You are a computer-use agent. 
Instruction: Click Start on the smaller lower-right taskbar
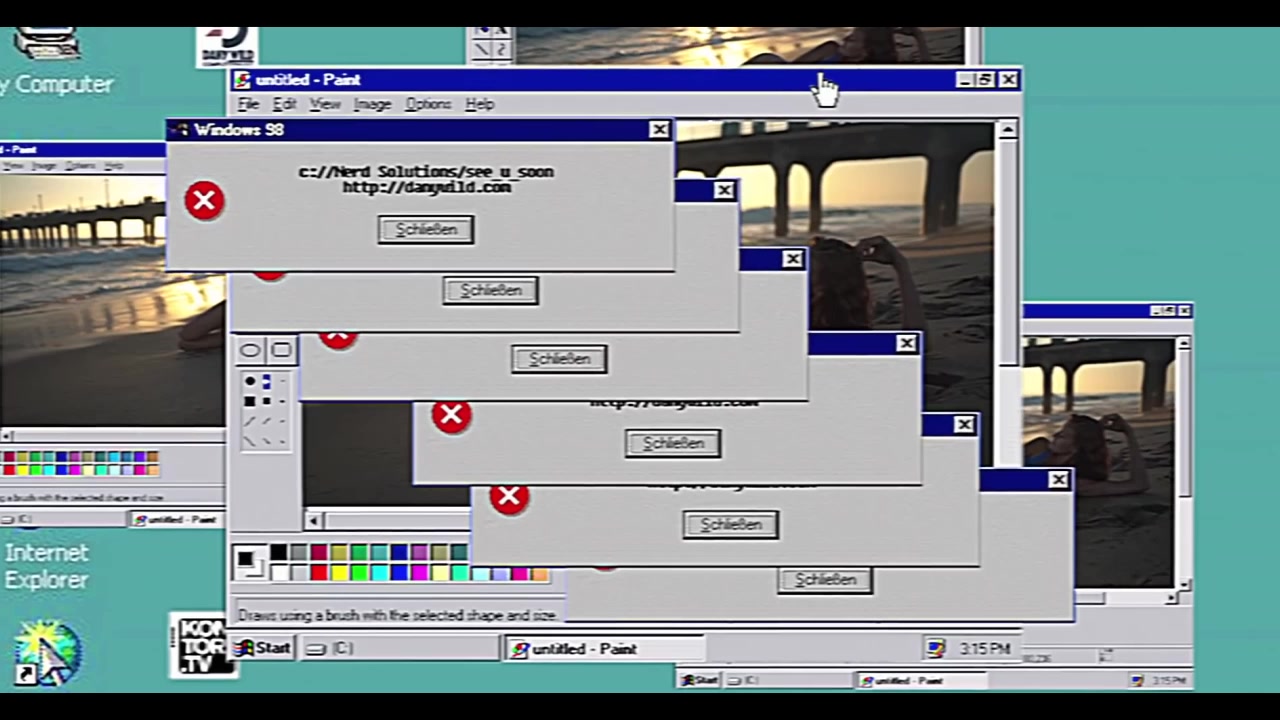click(x=700, y=681)
